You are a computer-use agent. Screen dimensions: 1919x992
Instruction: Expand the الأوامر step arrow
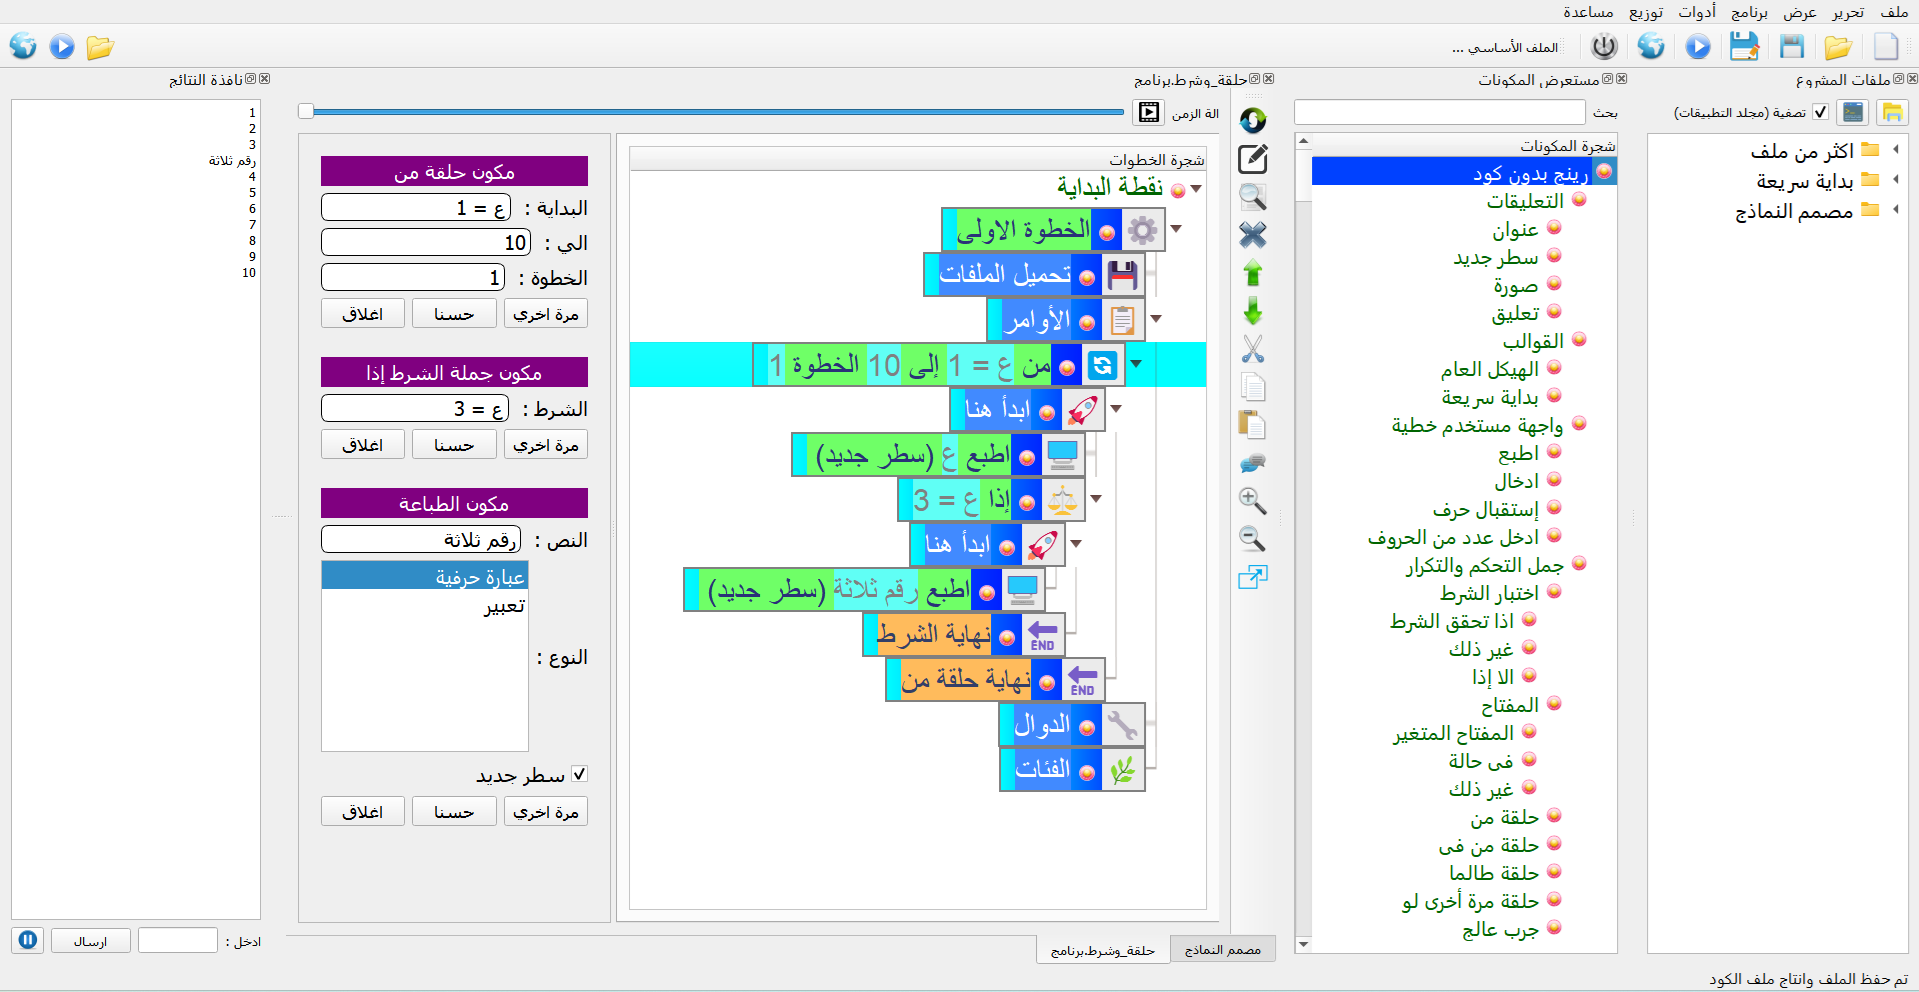(1157, 320)
